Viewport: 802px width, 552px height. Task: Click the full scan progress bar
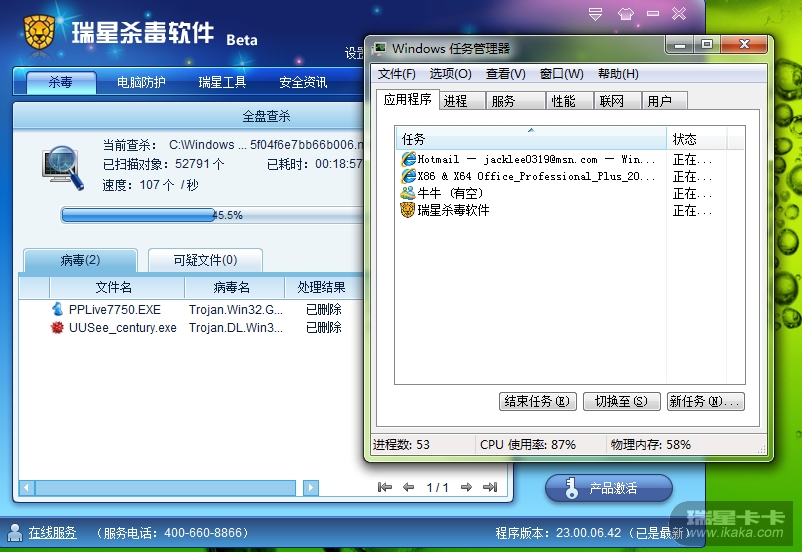[x=212, y=215]
